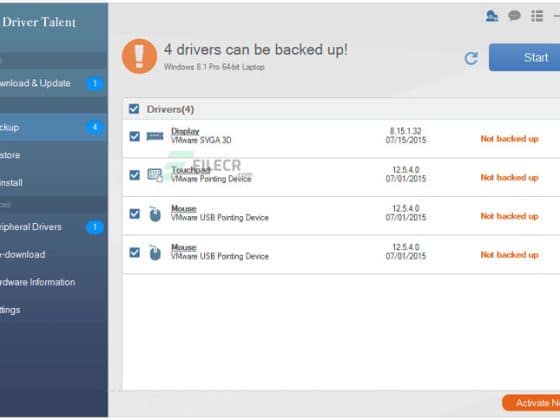This screenshot has width=560, height=420.
Task: Click the Backup count badge showing 4
Action: pyautogui.click(x=95, y=127)
